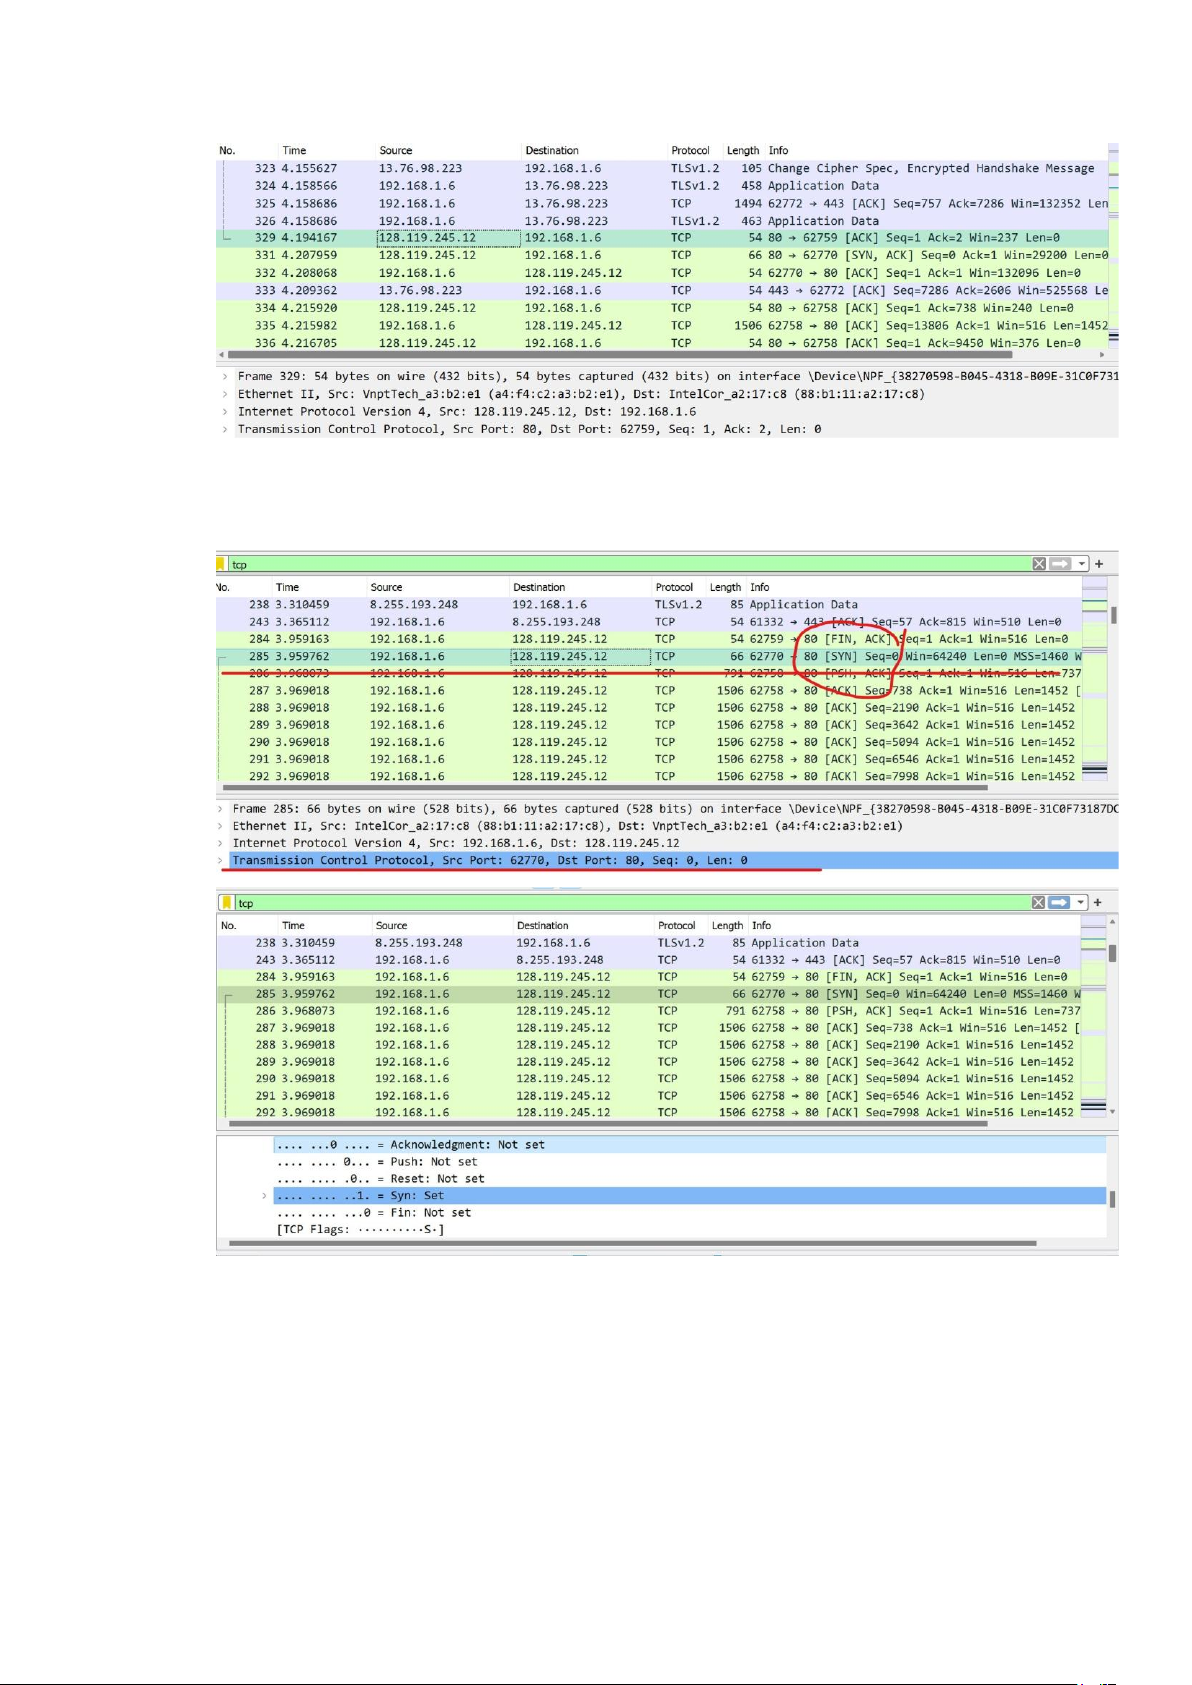
Task: Select packet 332 at time 4.208068
Action: (x=662, y=273)
